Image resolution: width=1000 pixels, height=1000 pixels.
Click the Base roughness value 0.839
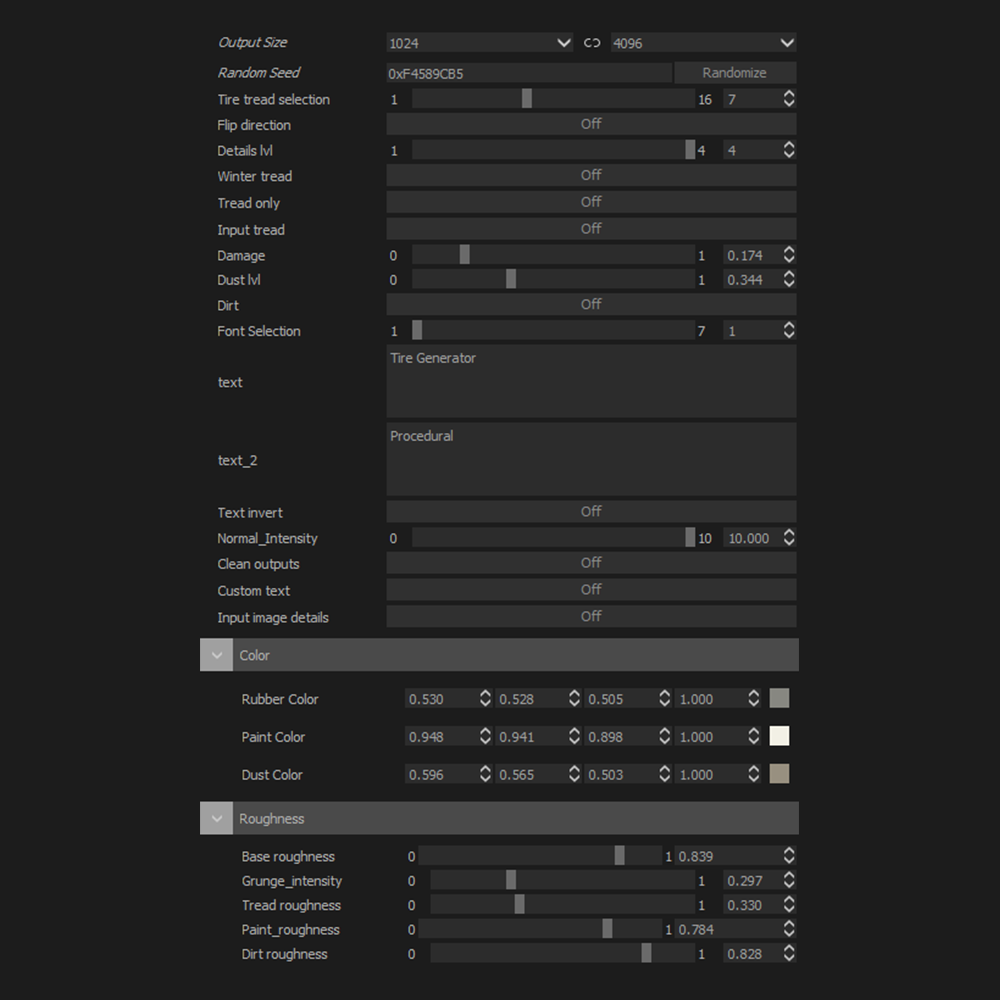pos(729,856)
